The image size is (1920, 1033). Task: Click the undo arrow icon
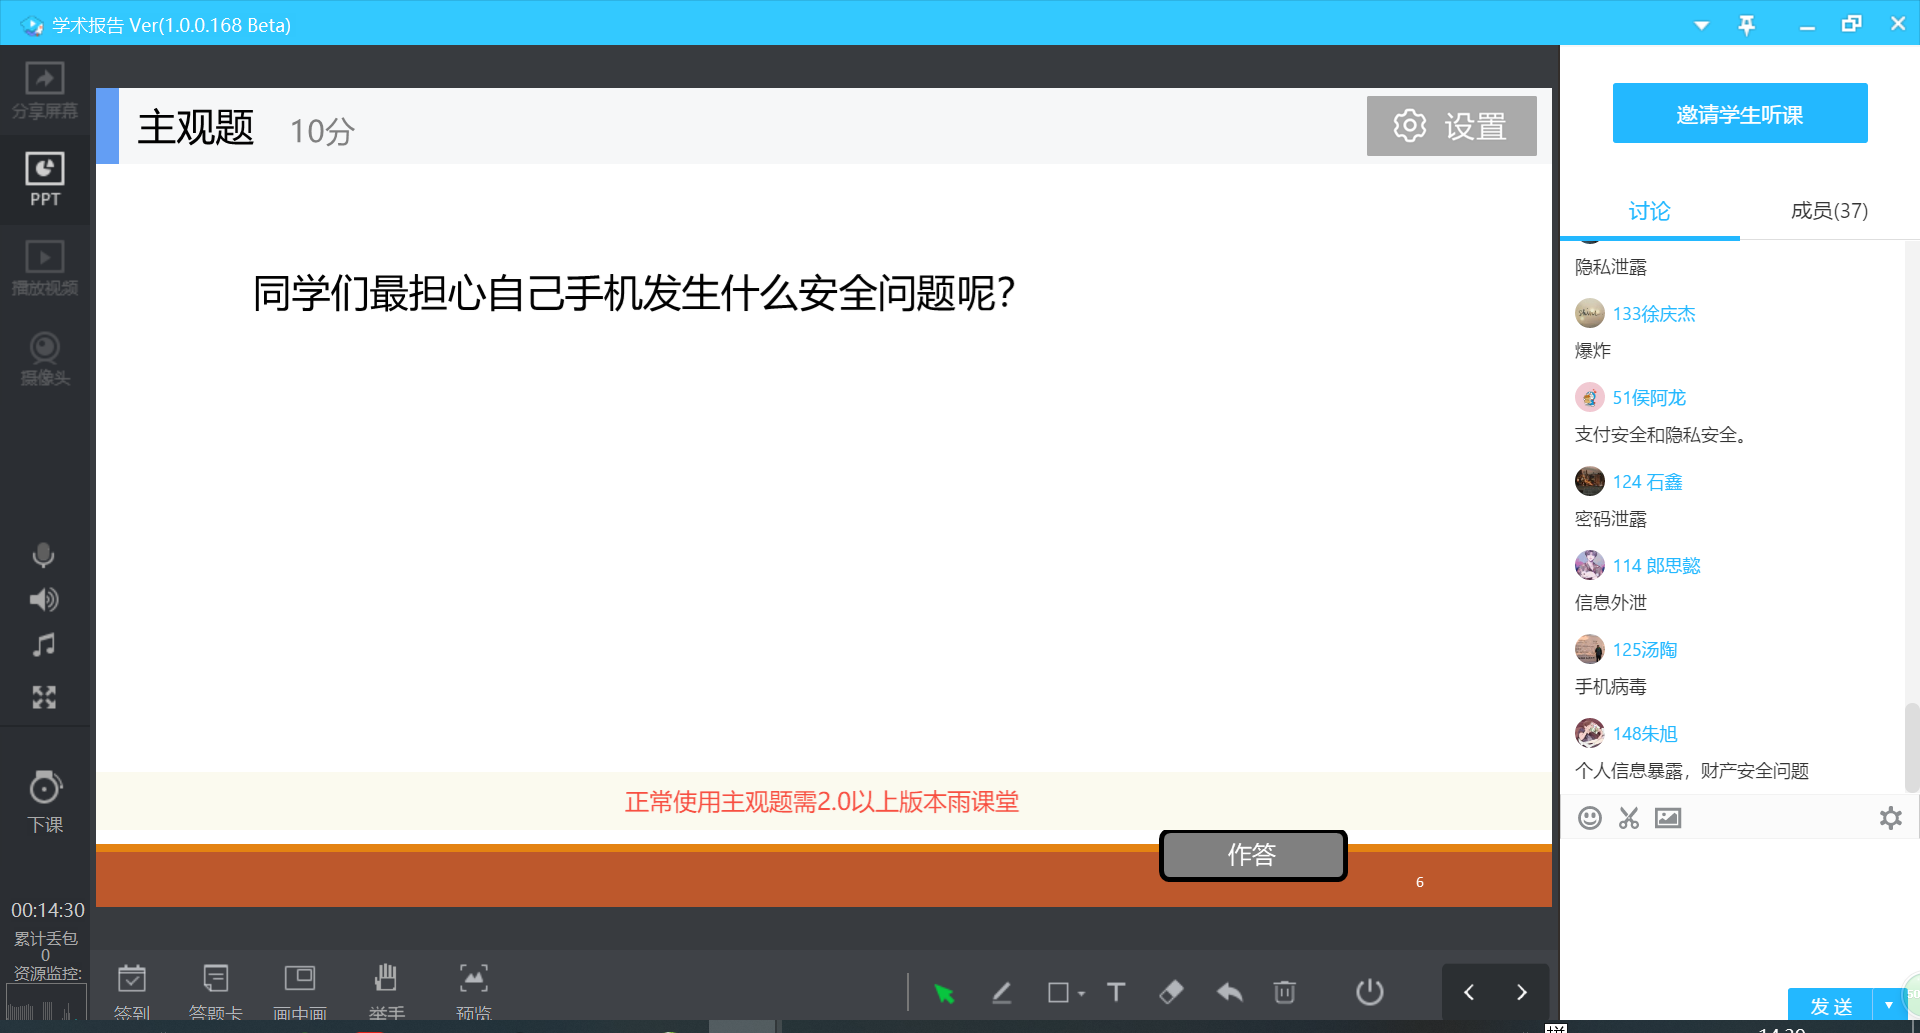tap(1229, 992)
